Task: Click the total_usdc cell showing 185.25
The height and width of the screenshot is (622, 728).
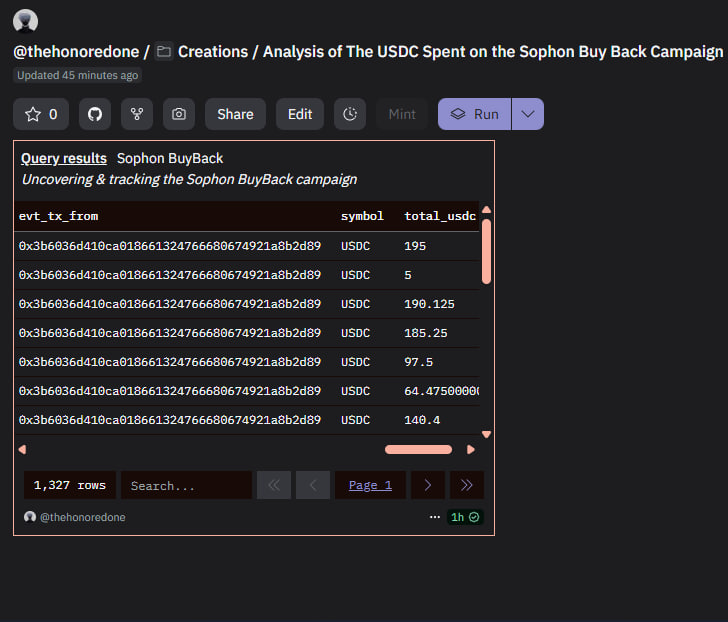Action: click(425, 333)
